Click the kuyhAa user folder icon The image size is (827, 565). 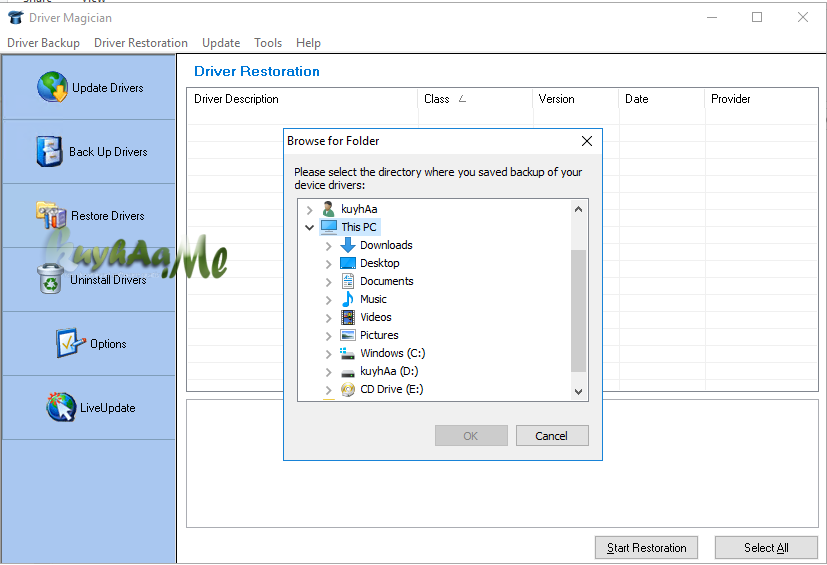[328, 209]
